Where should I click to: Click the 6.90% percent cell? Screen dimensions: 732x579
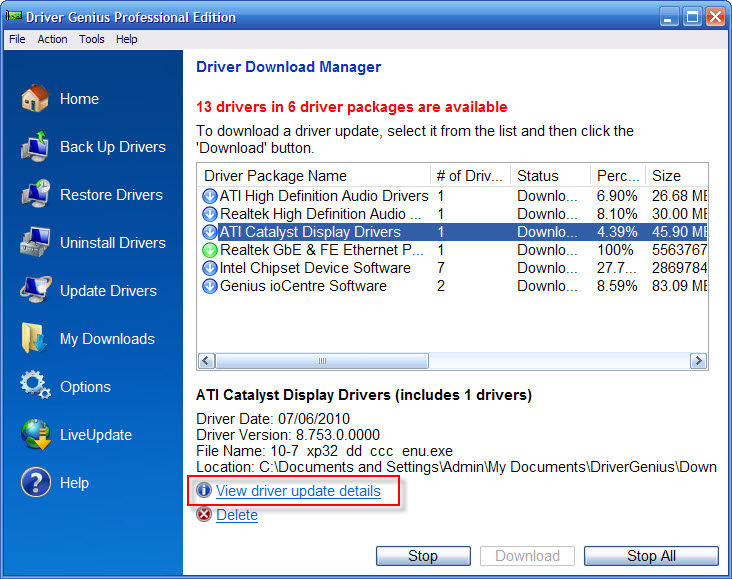point(617,196)
